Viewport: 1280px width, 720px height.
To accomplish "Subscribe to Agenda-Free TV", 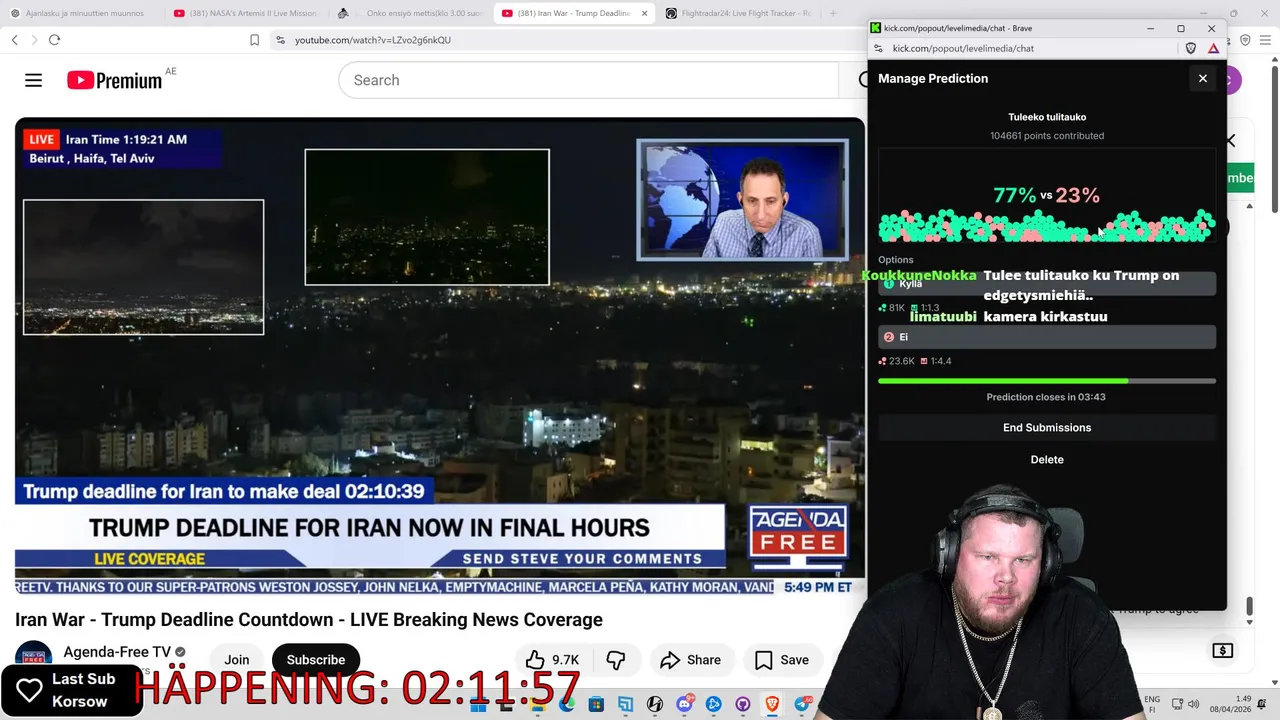I will 316,660.
